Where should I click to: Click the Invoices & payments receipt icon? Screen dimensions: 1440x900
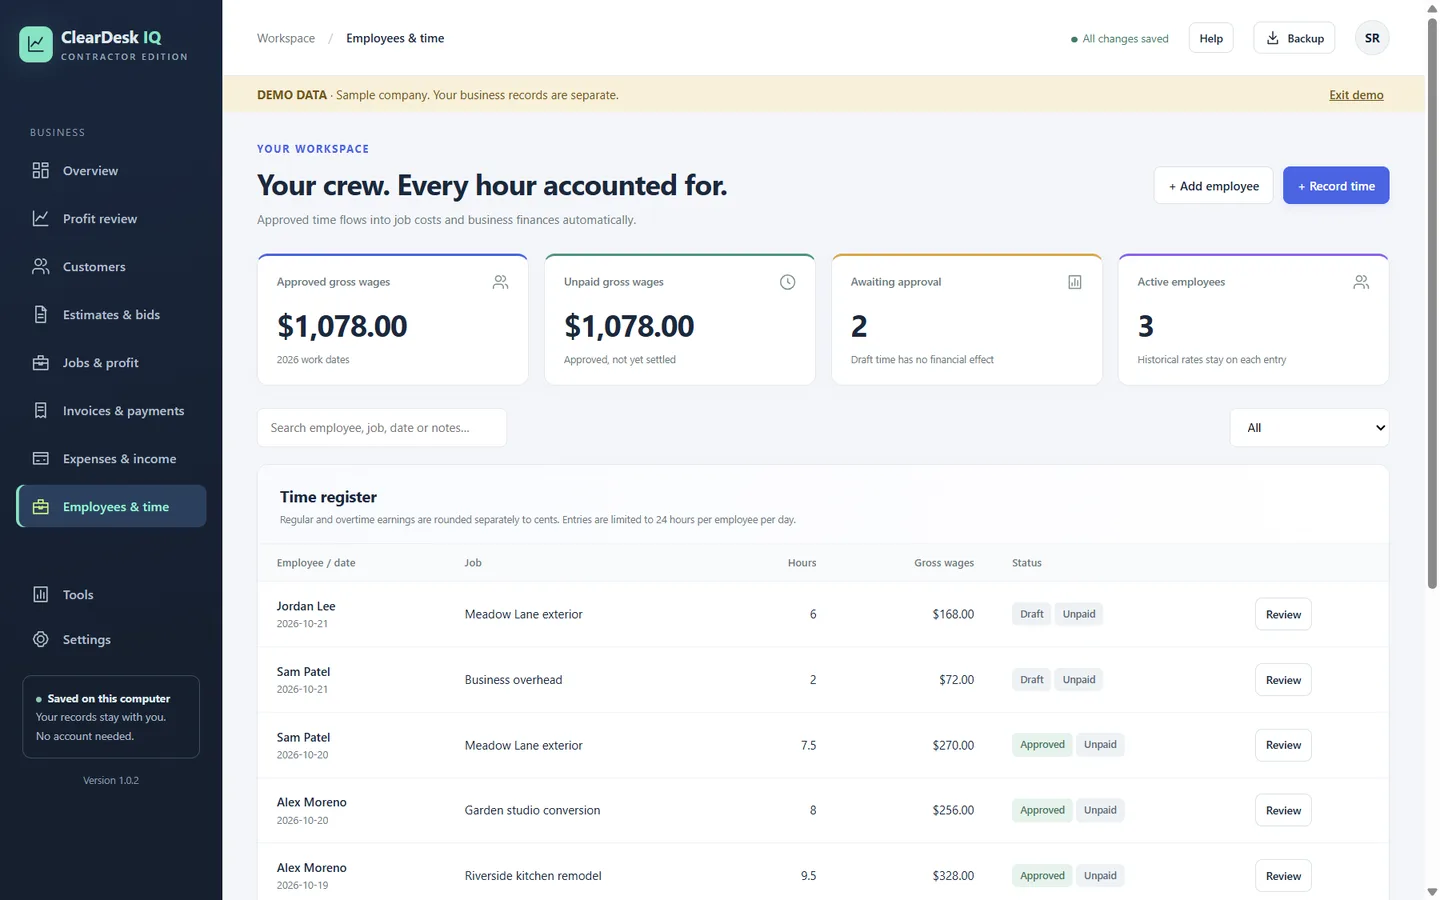(40, 411)
